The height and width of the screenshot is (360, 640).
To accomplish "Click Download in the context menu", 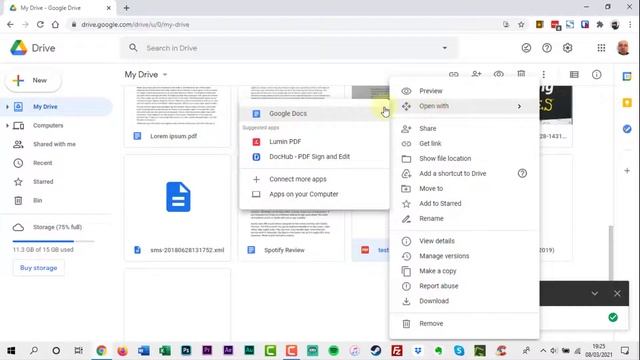I will click(x=464, y=301).
